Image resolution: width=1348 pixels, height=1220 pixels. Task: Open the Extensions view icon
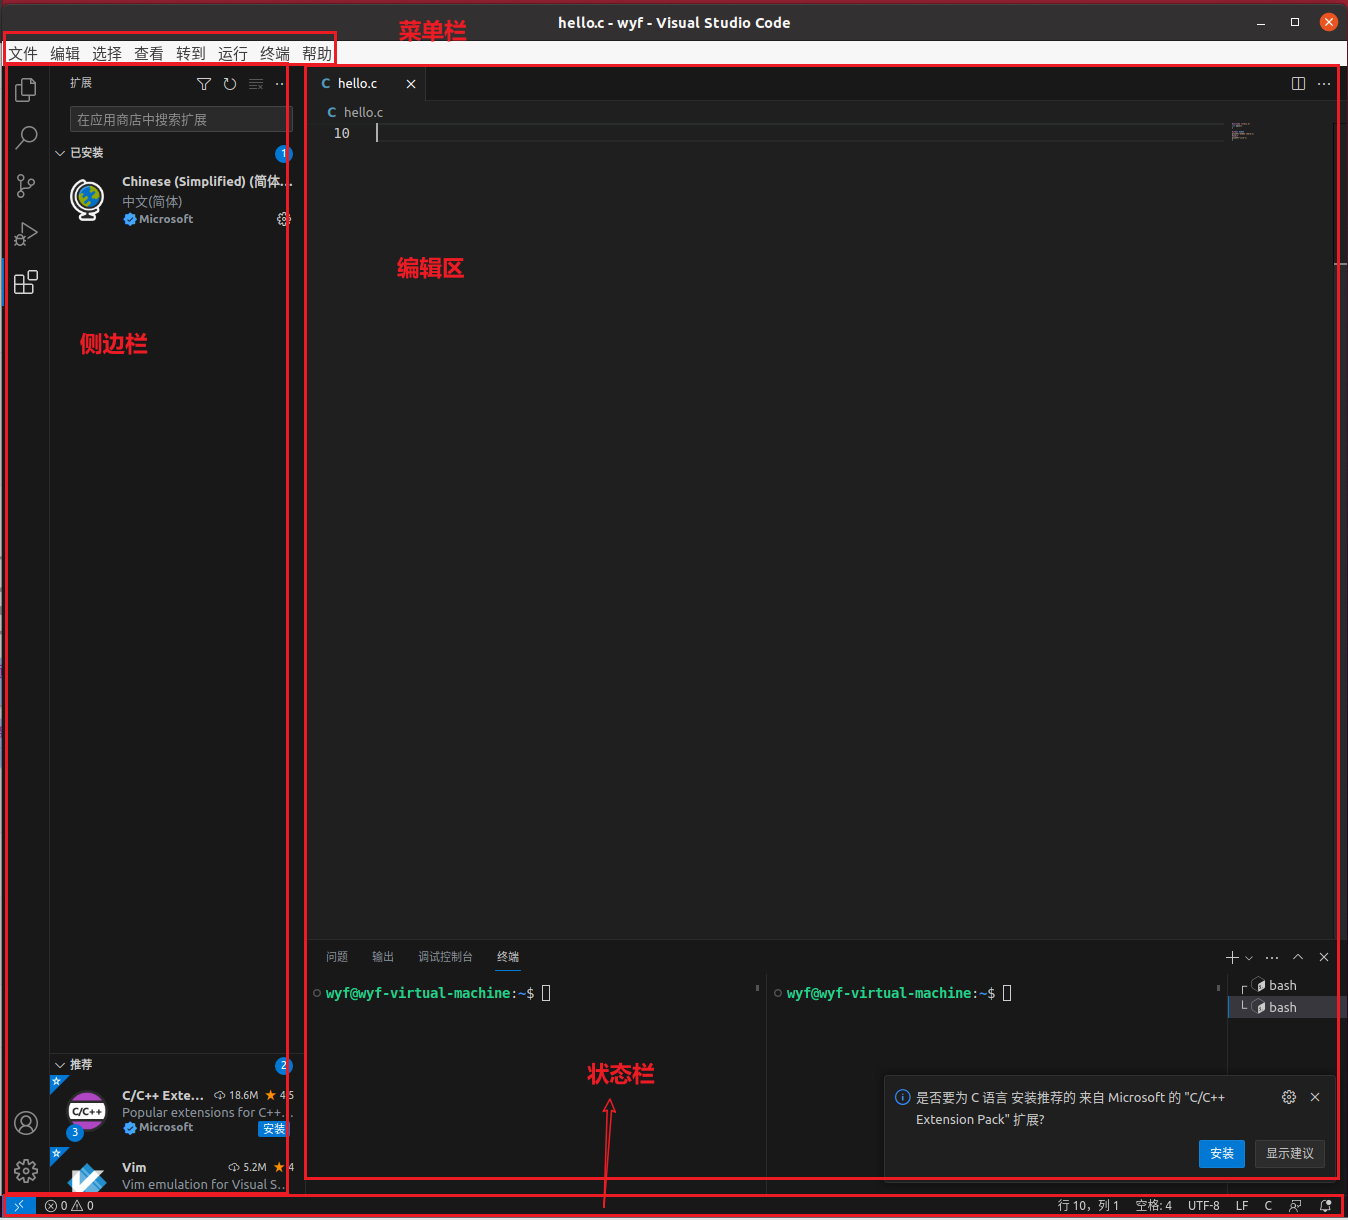(26, 282)
